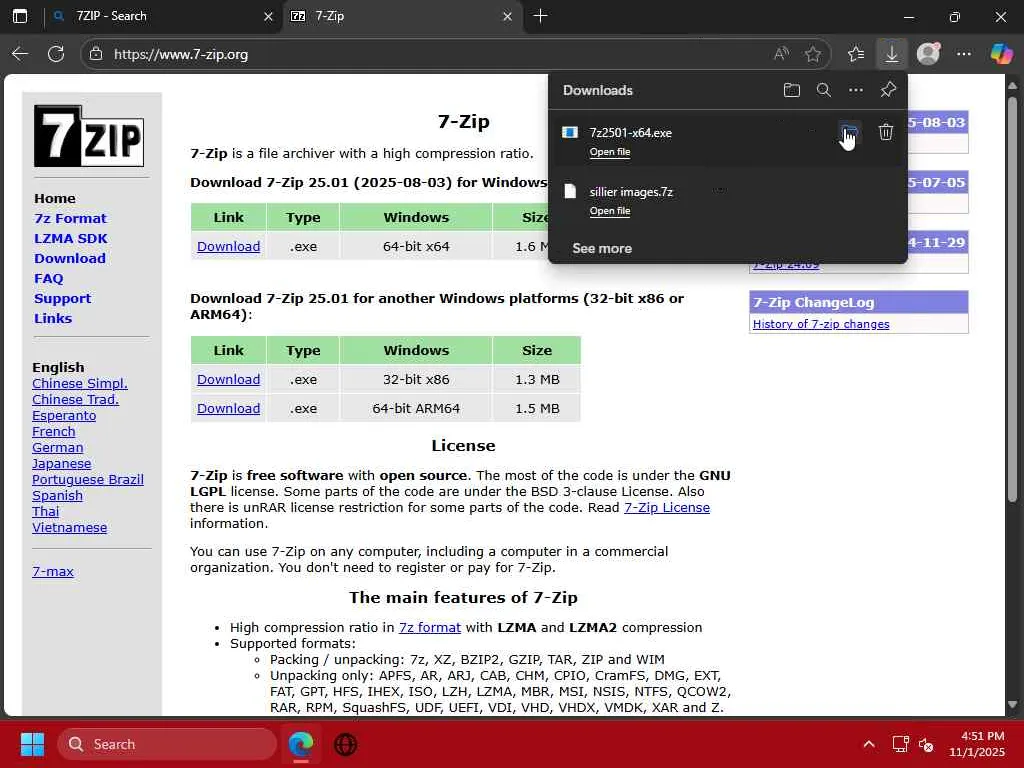Click the browser Back arrow
The height and width of the screenshot is (768, 1024).
tap(20, 54)
